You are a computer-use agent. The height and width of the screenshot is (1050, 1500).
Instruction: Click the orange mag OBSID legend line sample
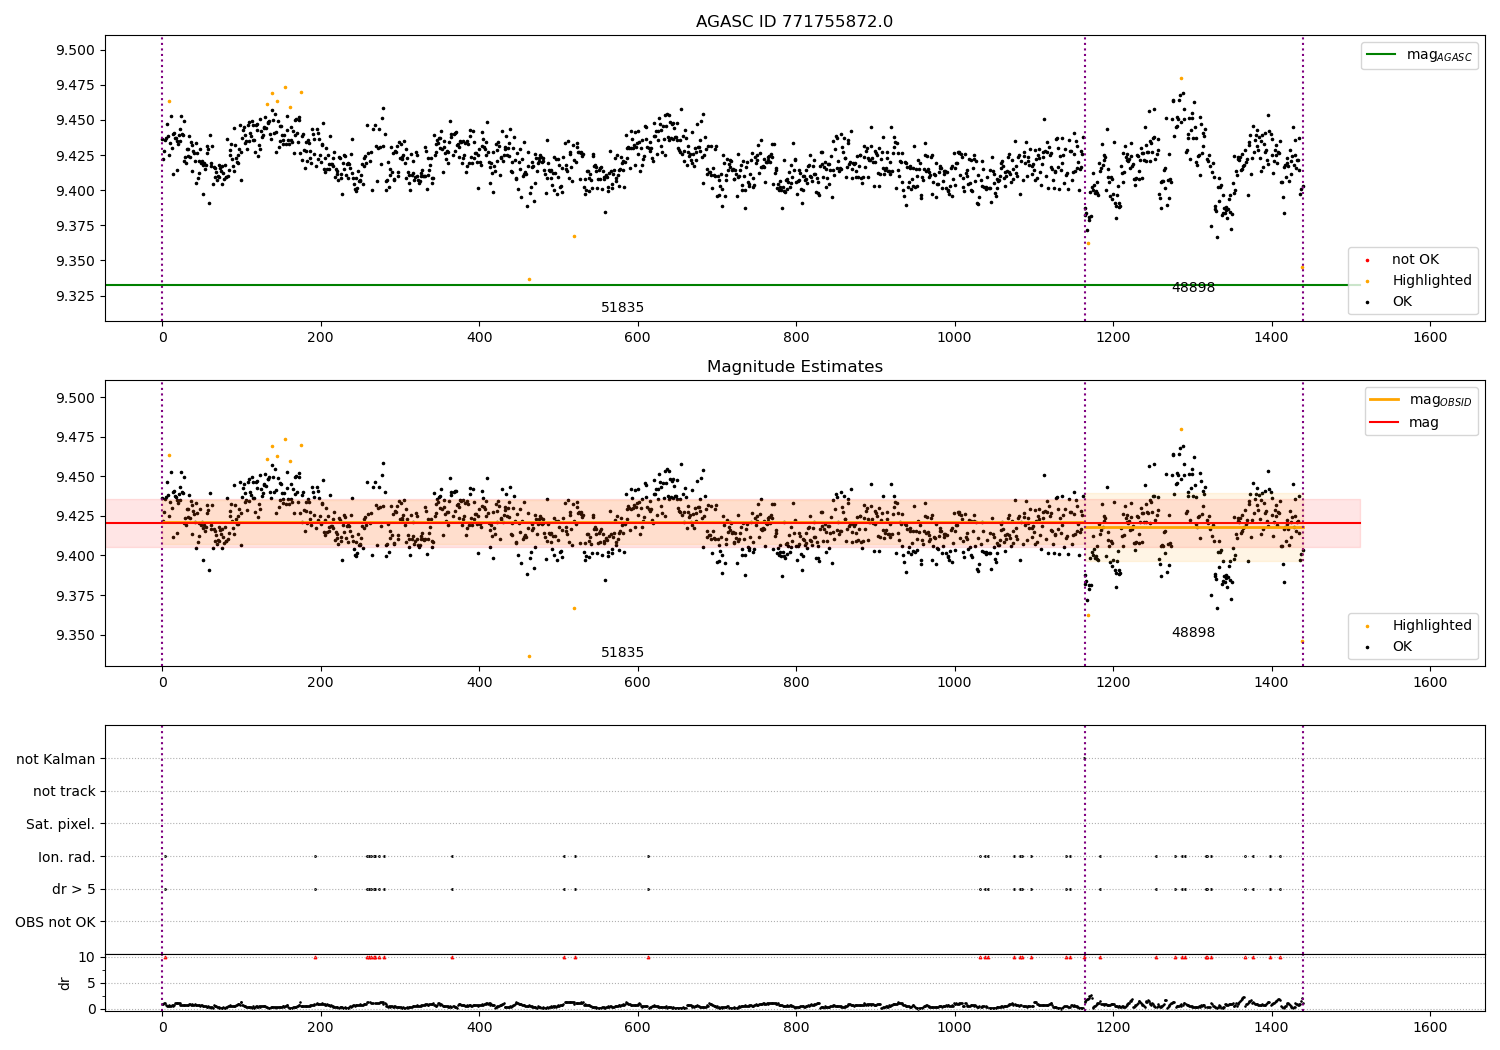pos(1385,400)
